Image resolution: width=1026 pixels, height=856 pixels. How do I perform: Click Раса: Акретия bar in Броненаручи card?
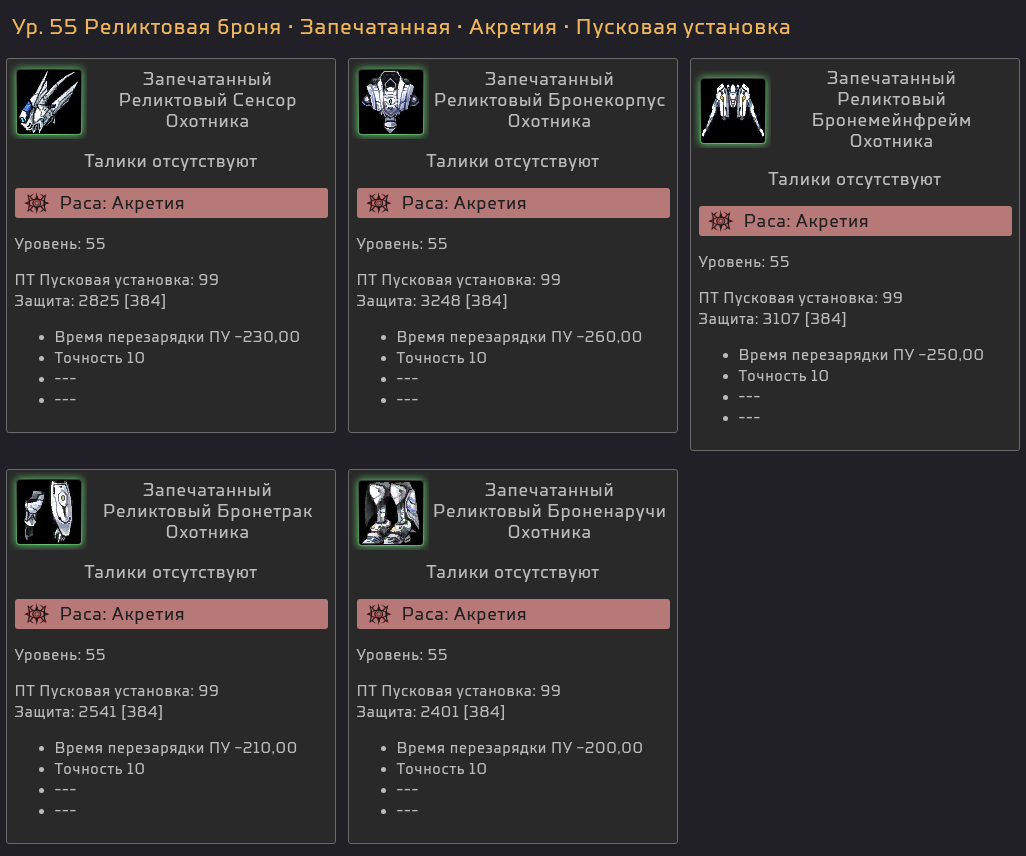coord(513,614)
